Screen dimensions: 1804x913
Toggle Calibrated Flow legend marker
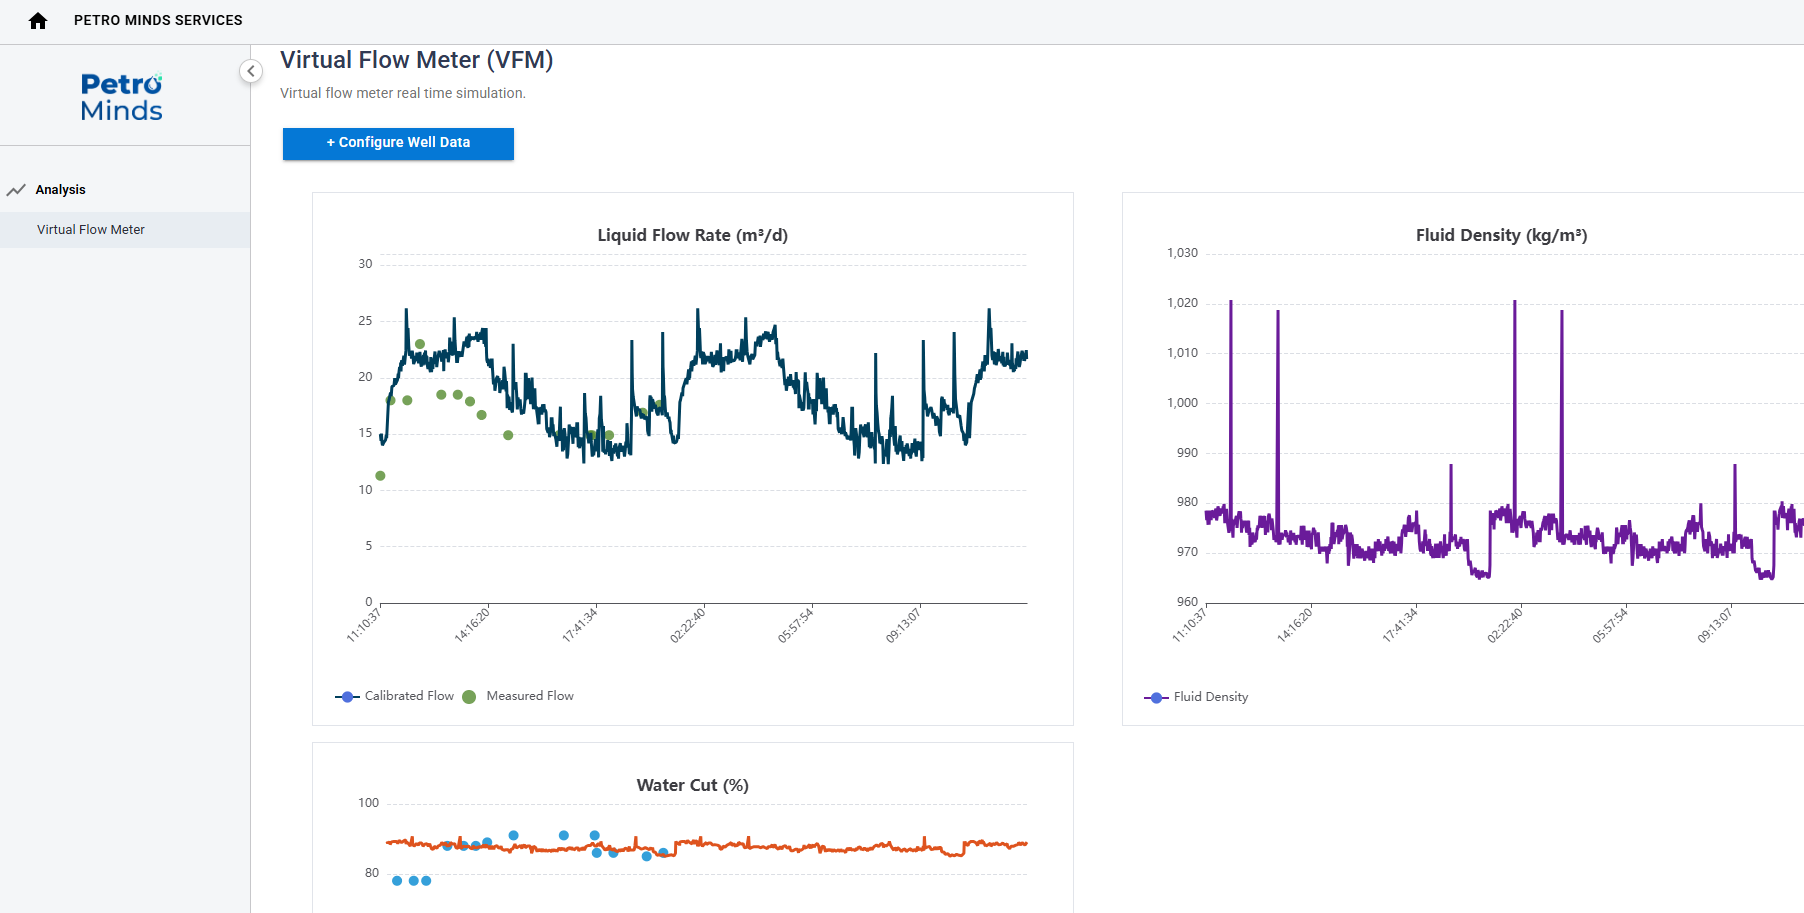click(347, 697)
